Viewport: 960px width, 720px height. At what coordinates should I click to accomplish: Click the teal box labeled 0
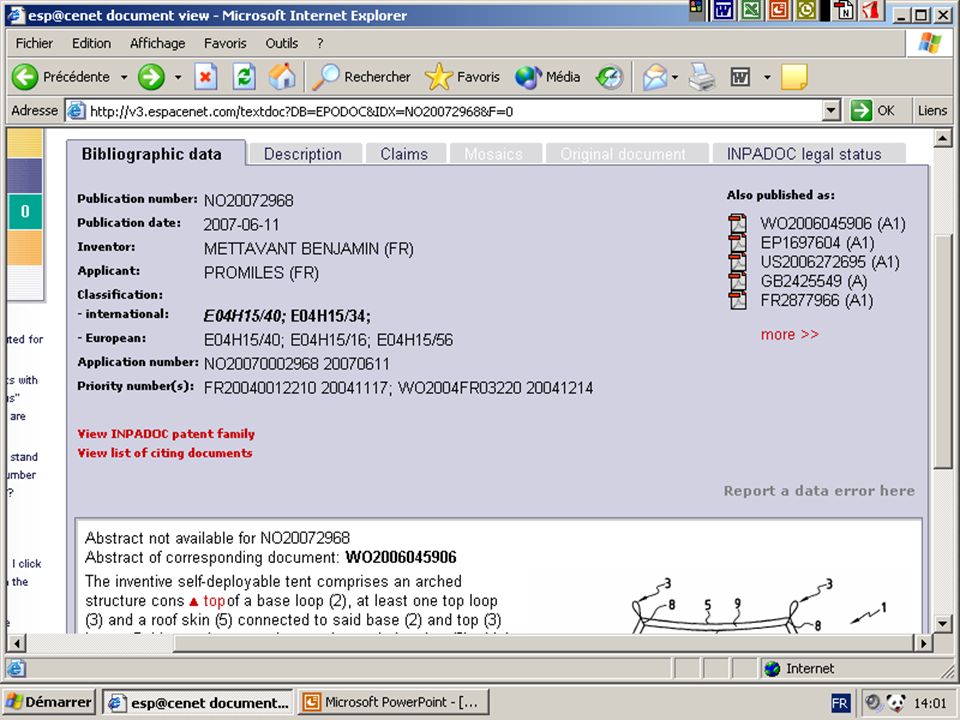(24, 211)
